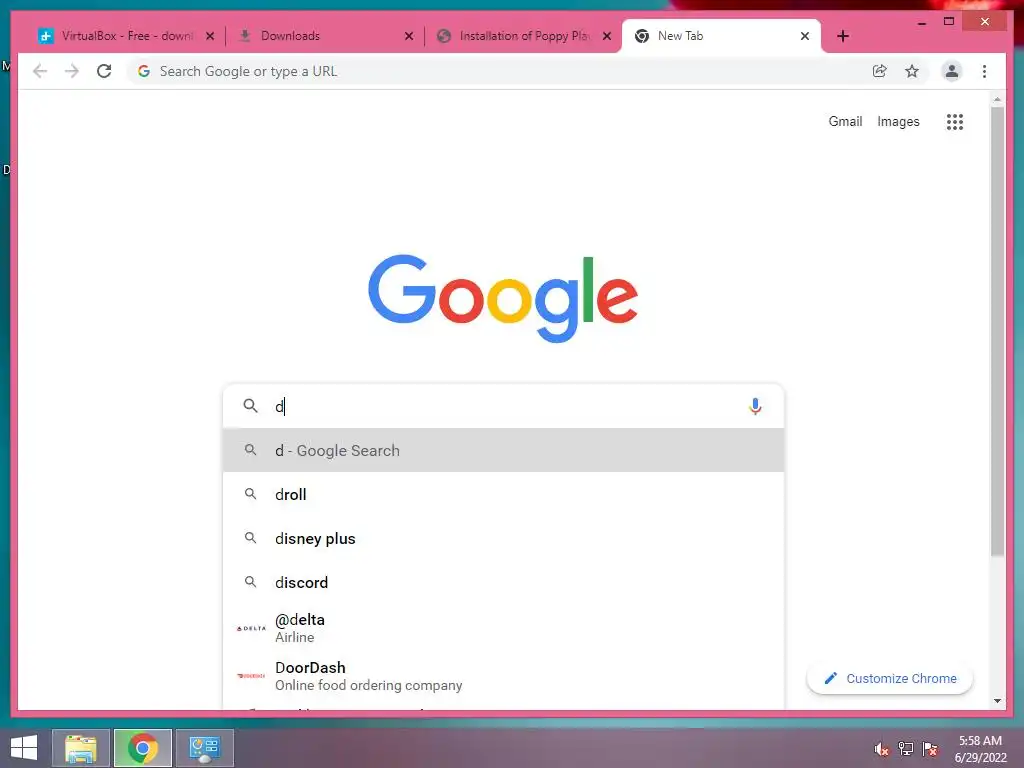The image size is (1024, 768).
Task: Open the Control Panel taskbar icon
Action: tap(204, 748)
